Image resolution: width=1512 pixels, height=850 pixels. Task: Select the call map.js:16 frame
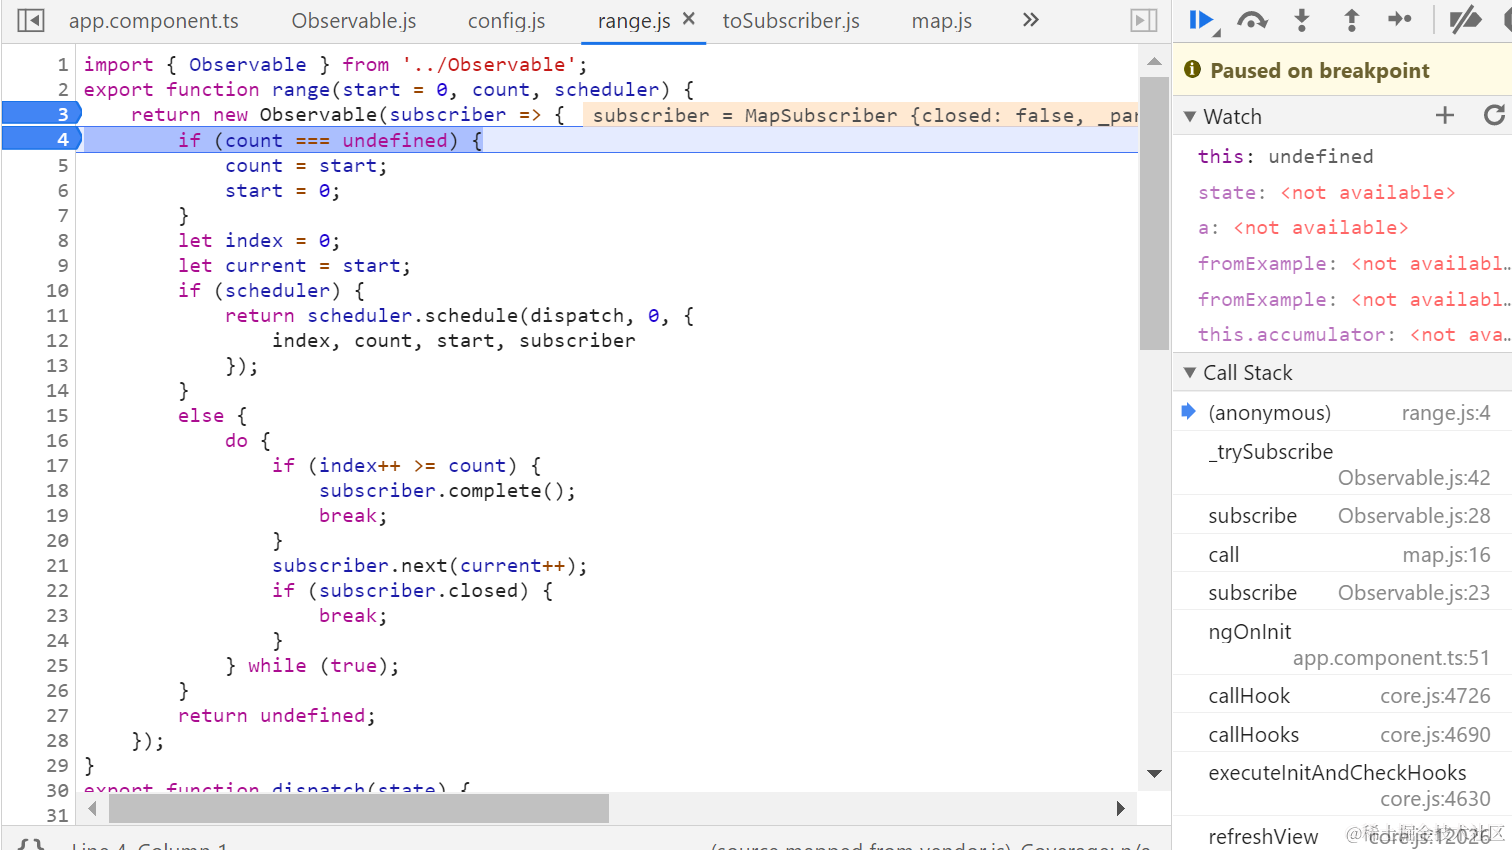click(1342, 555)
